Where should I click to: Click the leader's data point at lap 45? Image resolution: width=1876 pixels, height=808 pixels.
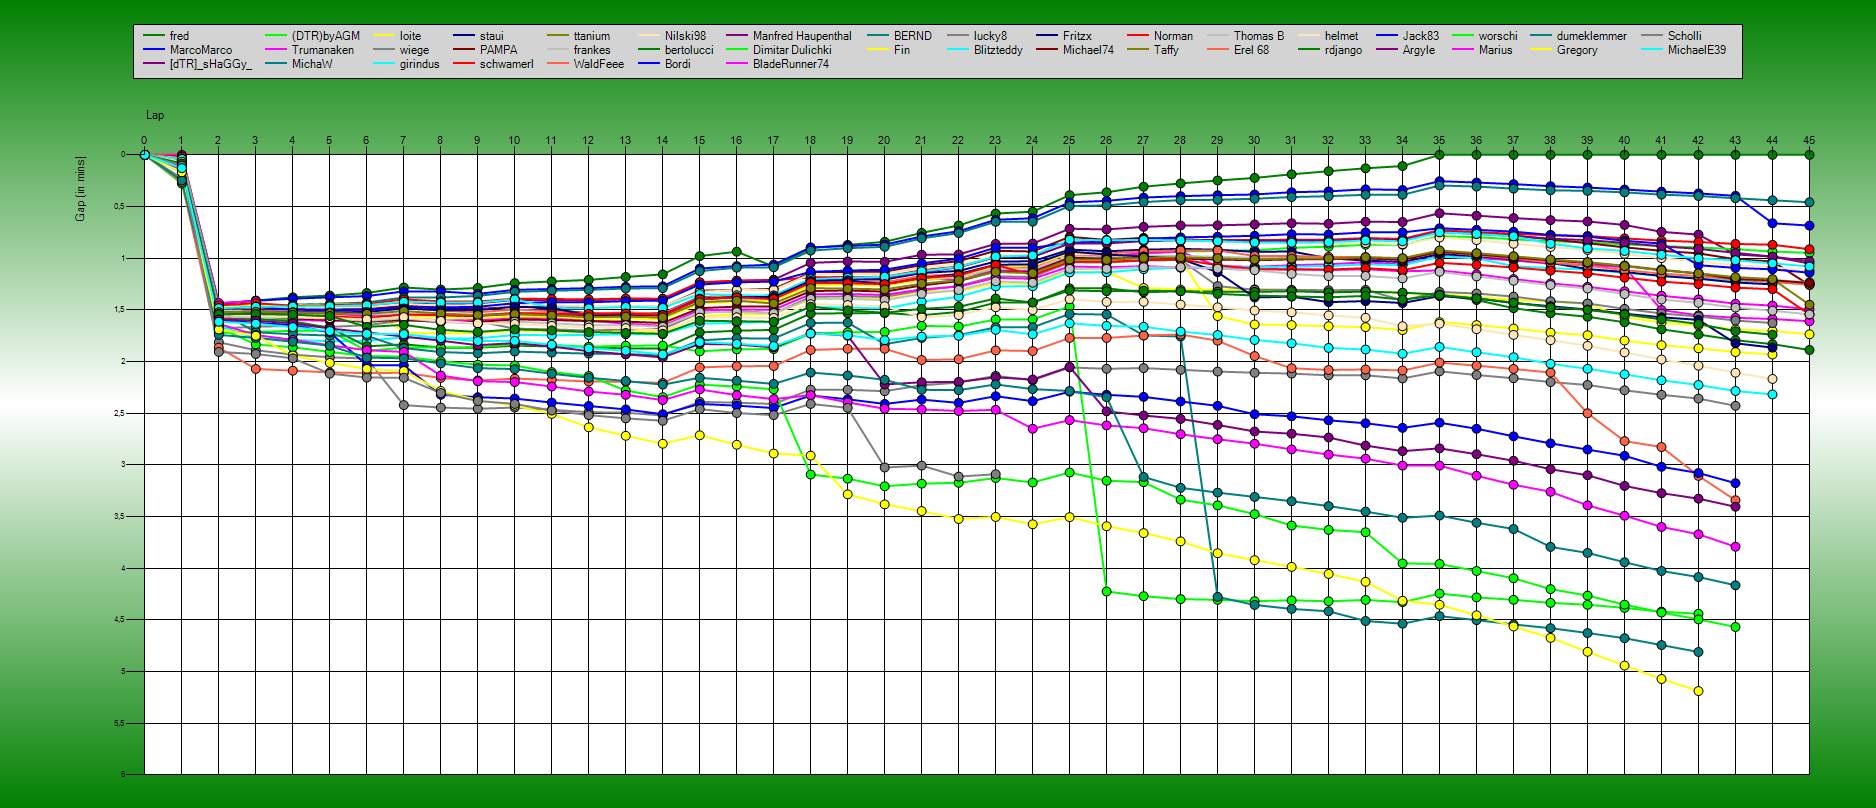[1809, 155]
